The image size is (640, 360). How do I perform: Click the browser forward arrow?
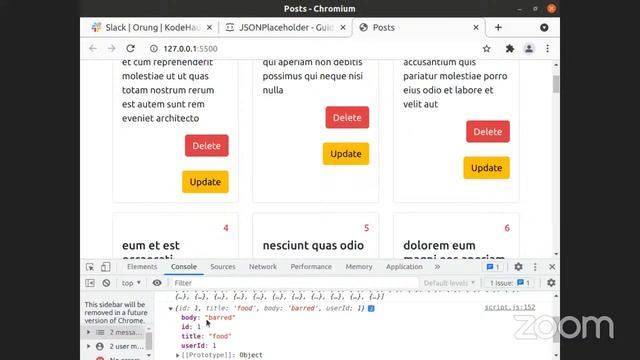coord(112,49)
